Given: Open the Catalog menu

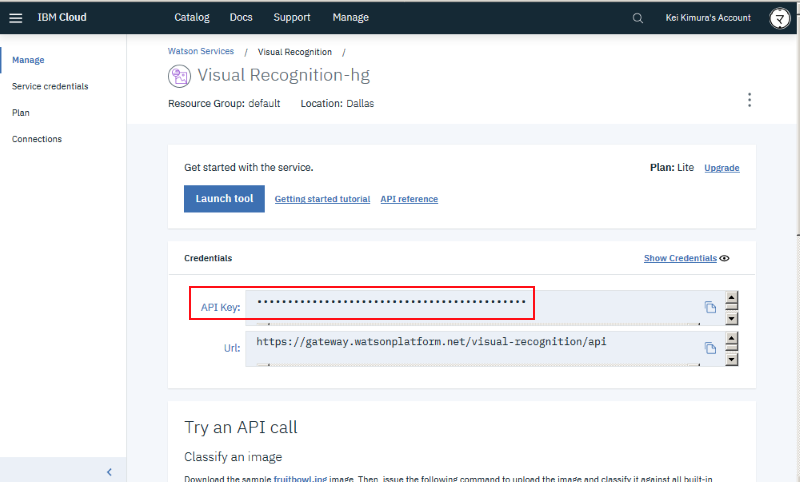Looking at the screenshot, I should click(x=192, y=17).
